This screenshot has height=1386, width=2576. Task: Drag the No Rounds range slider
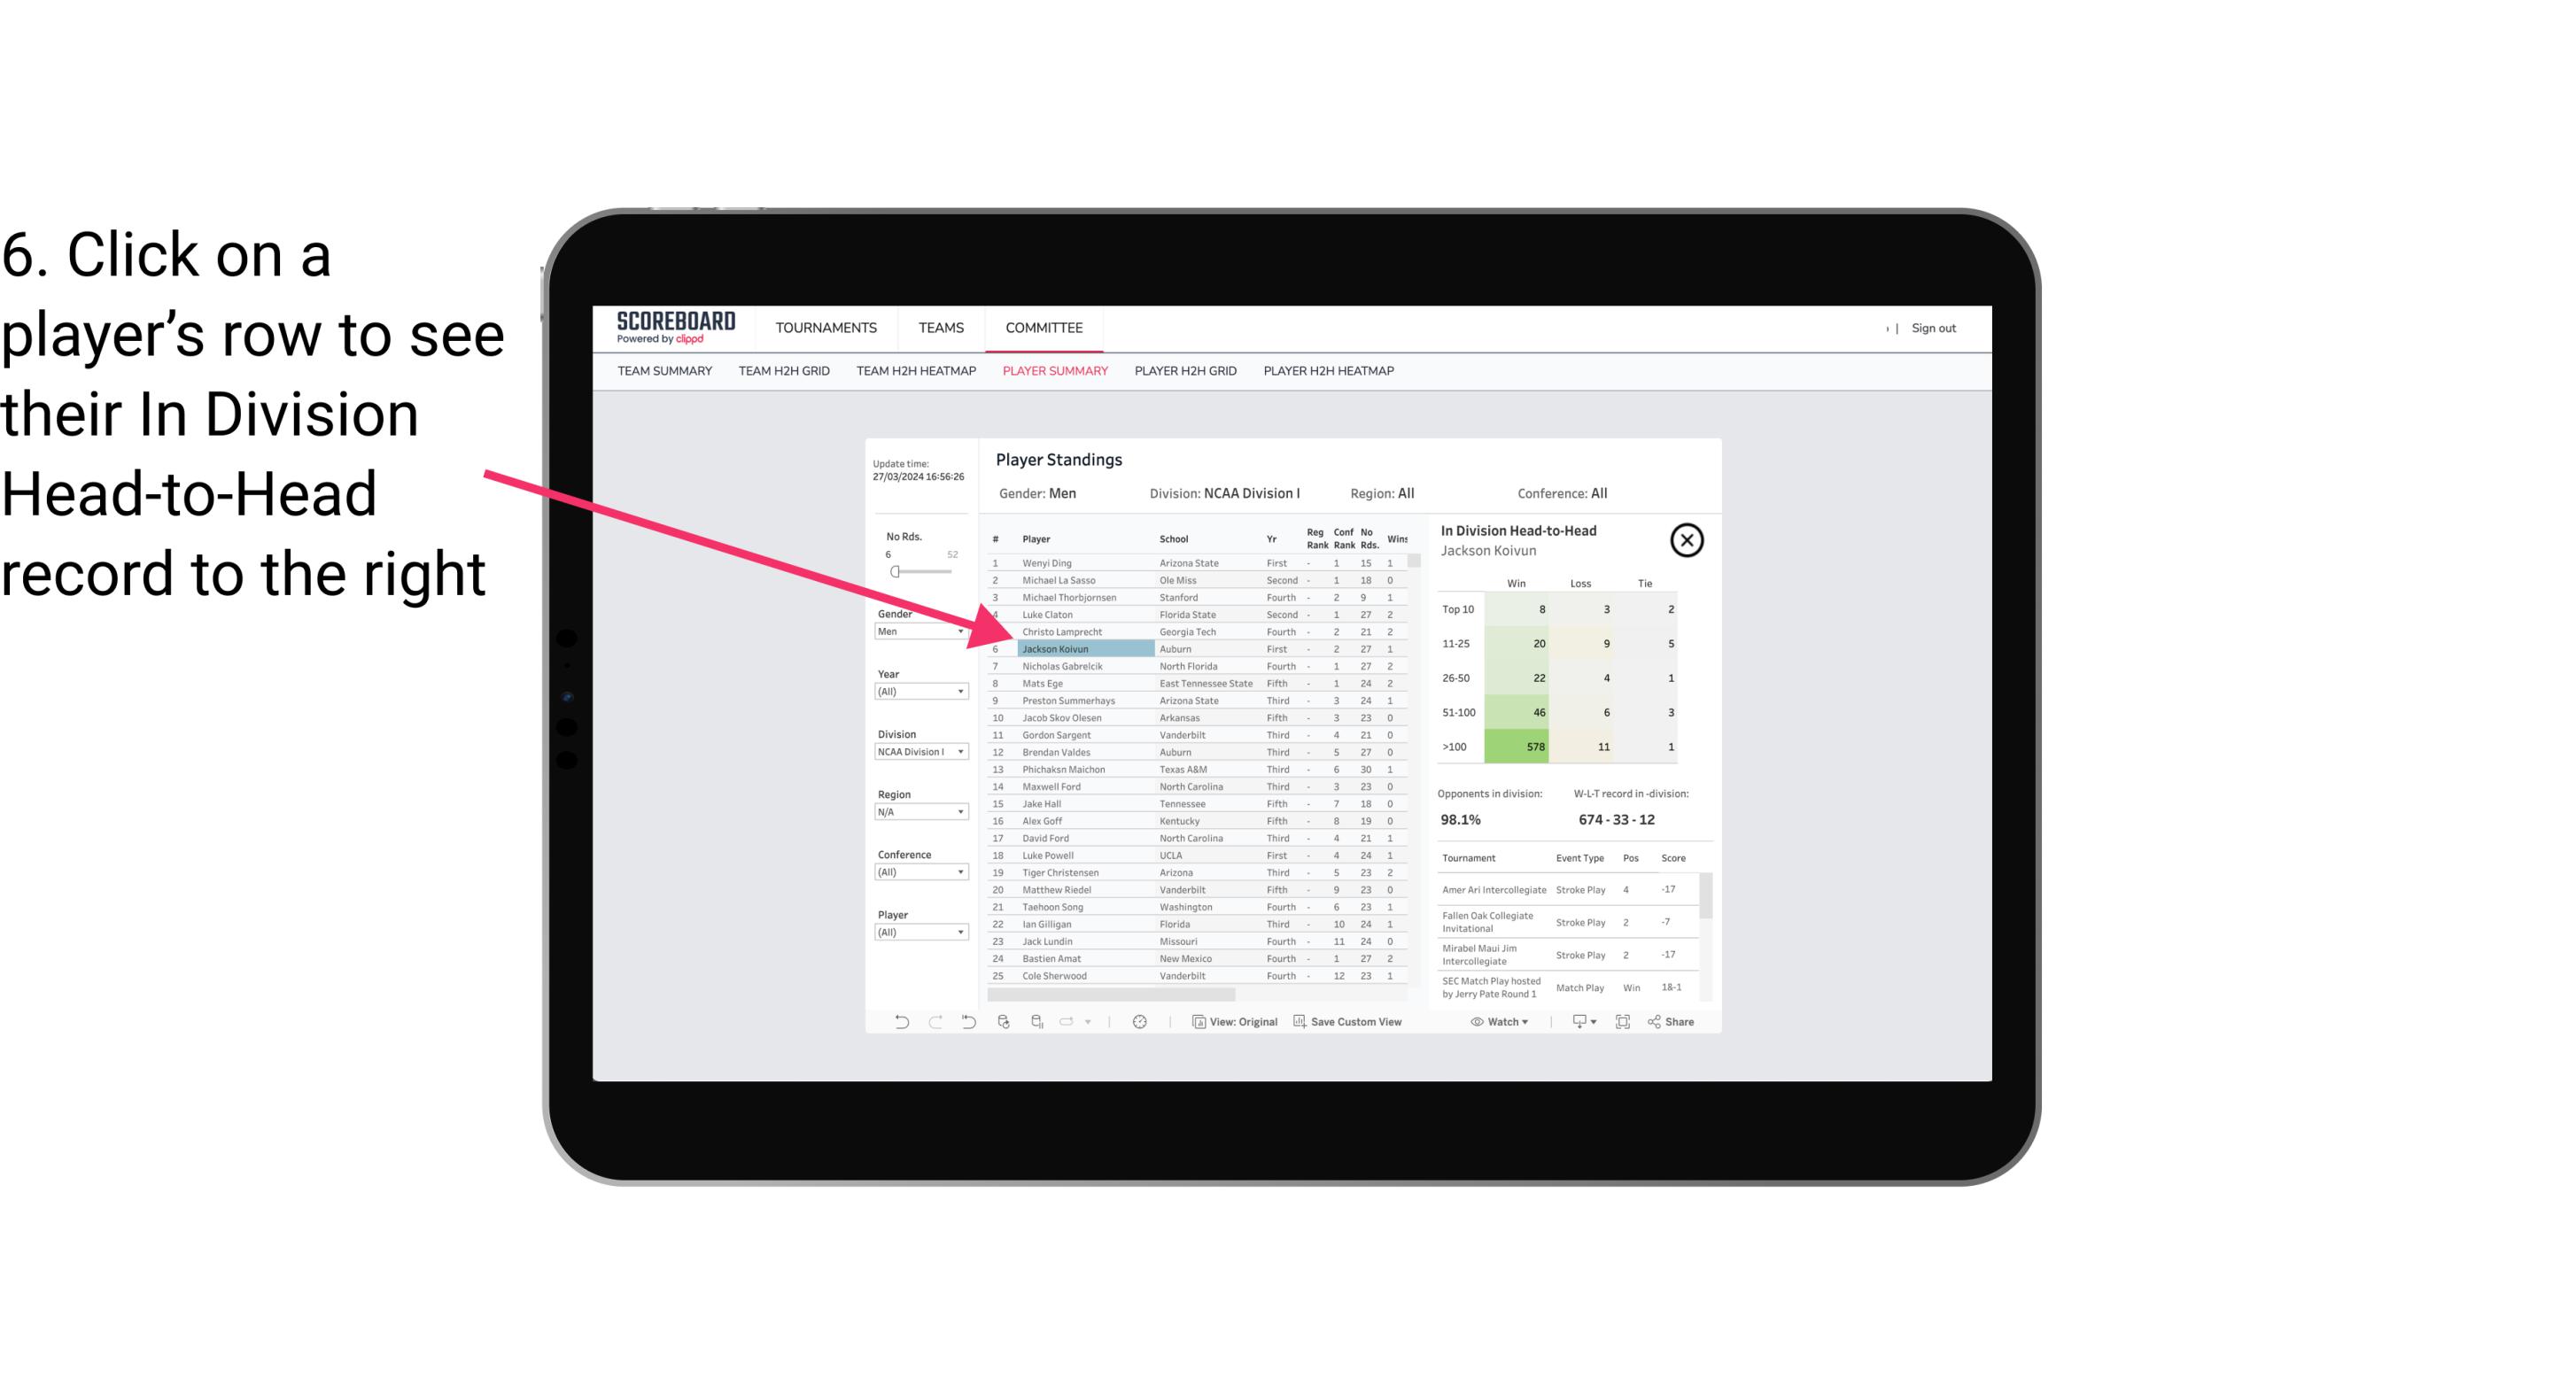pos(896,570)
